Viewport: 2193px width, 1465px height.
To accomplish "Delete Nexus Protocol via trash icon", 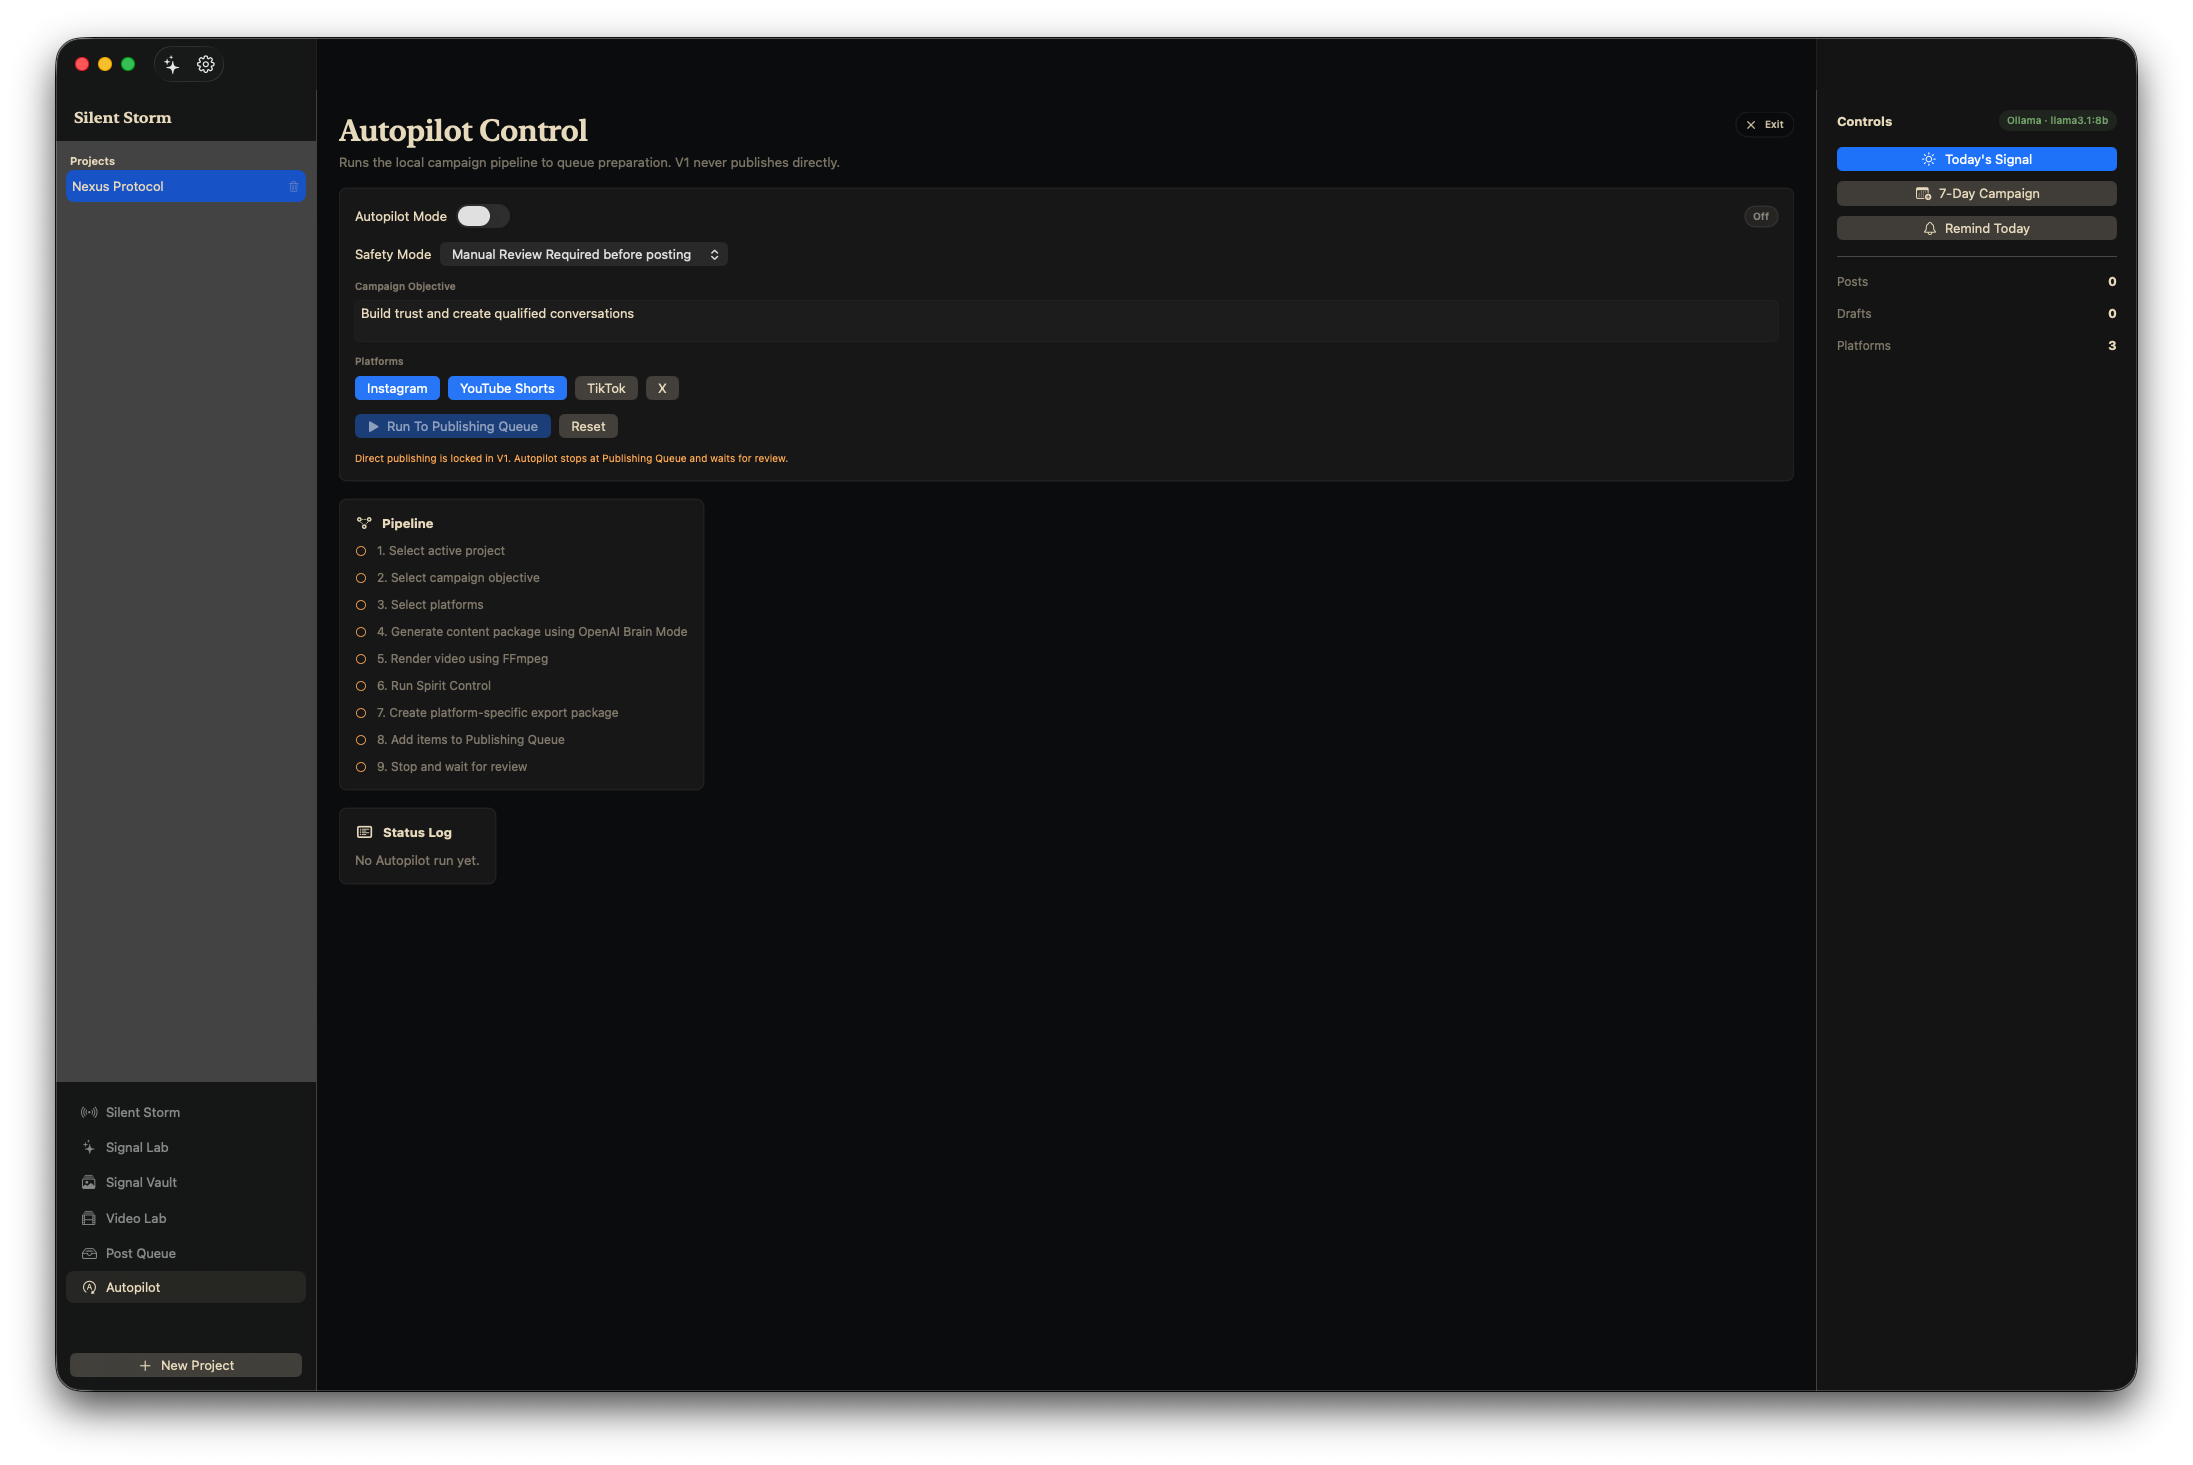I will click(294, 187).
